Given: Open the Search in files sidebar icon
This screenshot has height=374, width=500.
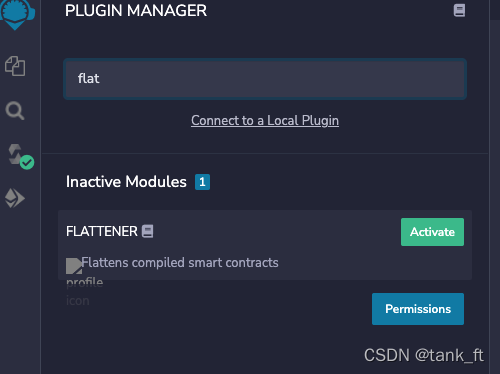Looking at the screenshot, I should 15,111.
